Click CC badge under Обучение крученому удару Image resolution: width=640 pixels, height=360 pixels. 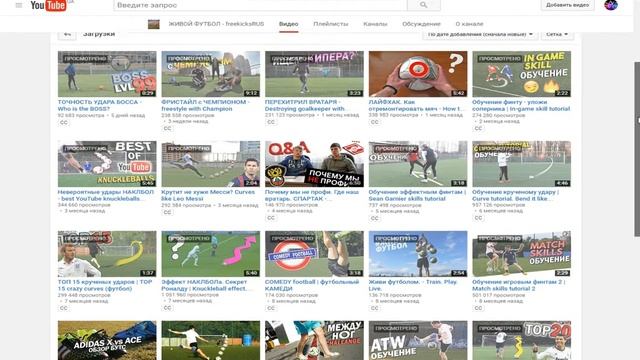tap(478, 218)
